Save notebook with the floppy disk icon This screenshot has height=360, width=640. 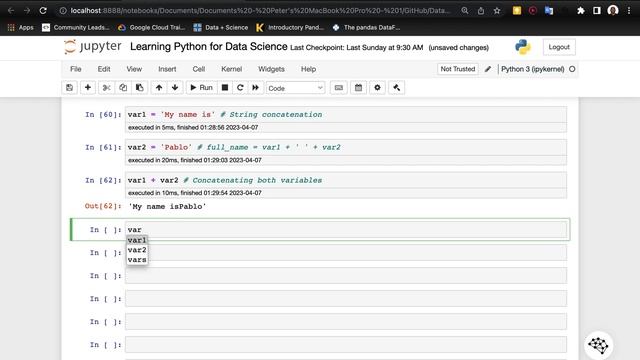[69, 88]
